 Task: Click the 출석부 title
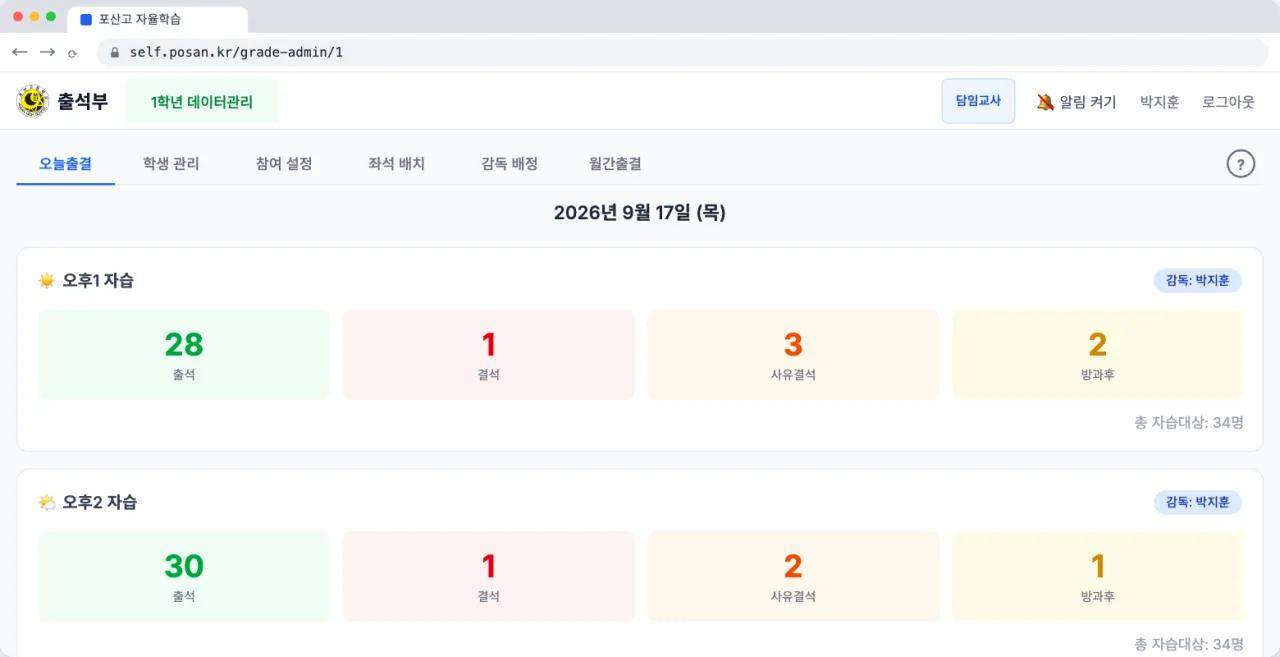tap(82, 101)
